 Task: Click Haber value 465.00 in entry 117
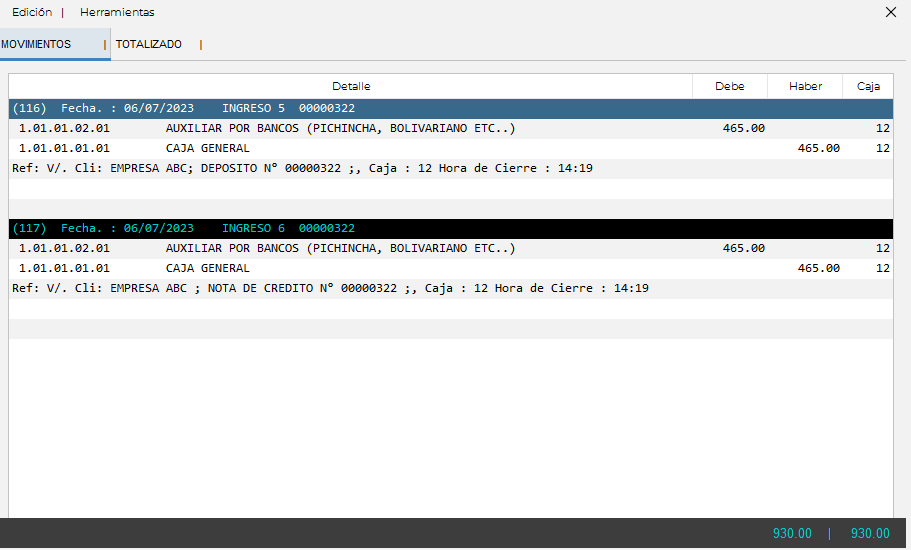(819, 268)
